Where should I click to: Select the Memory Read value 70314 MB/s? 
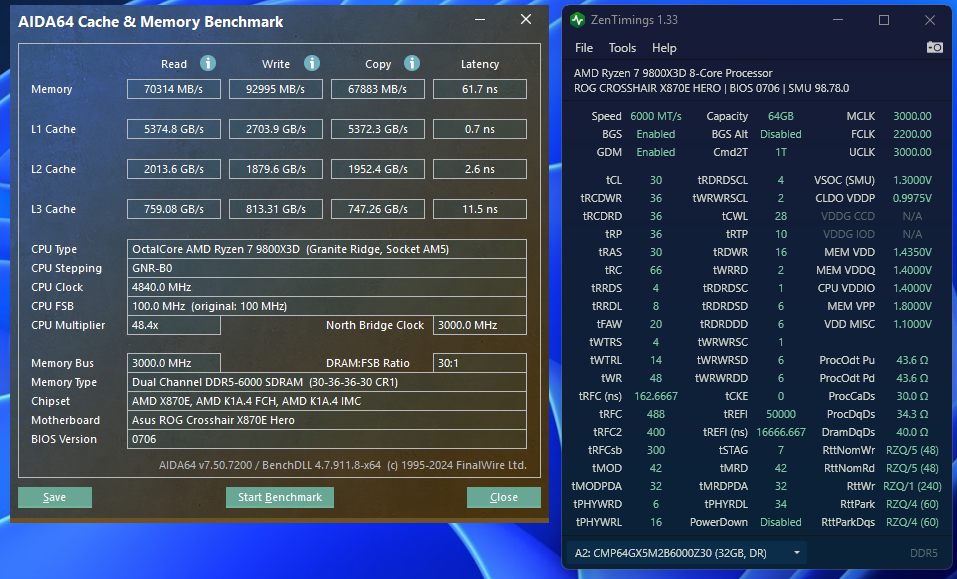174,89
